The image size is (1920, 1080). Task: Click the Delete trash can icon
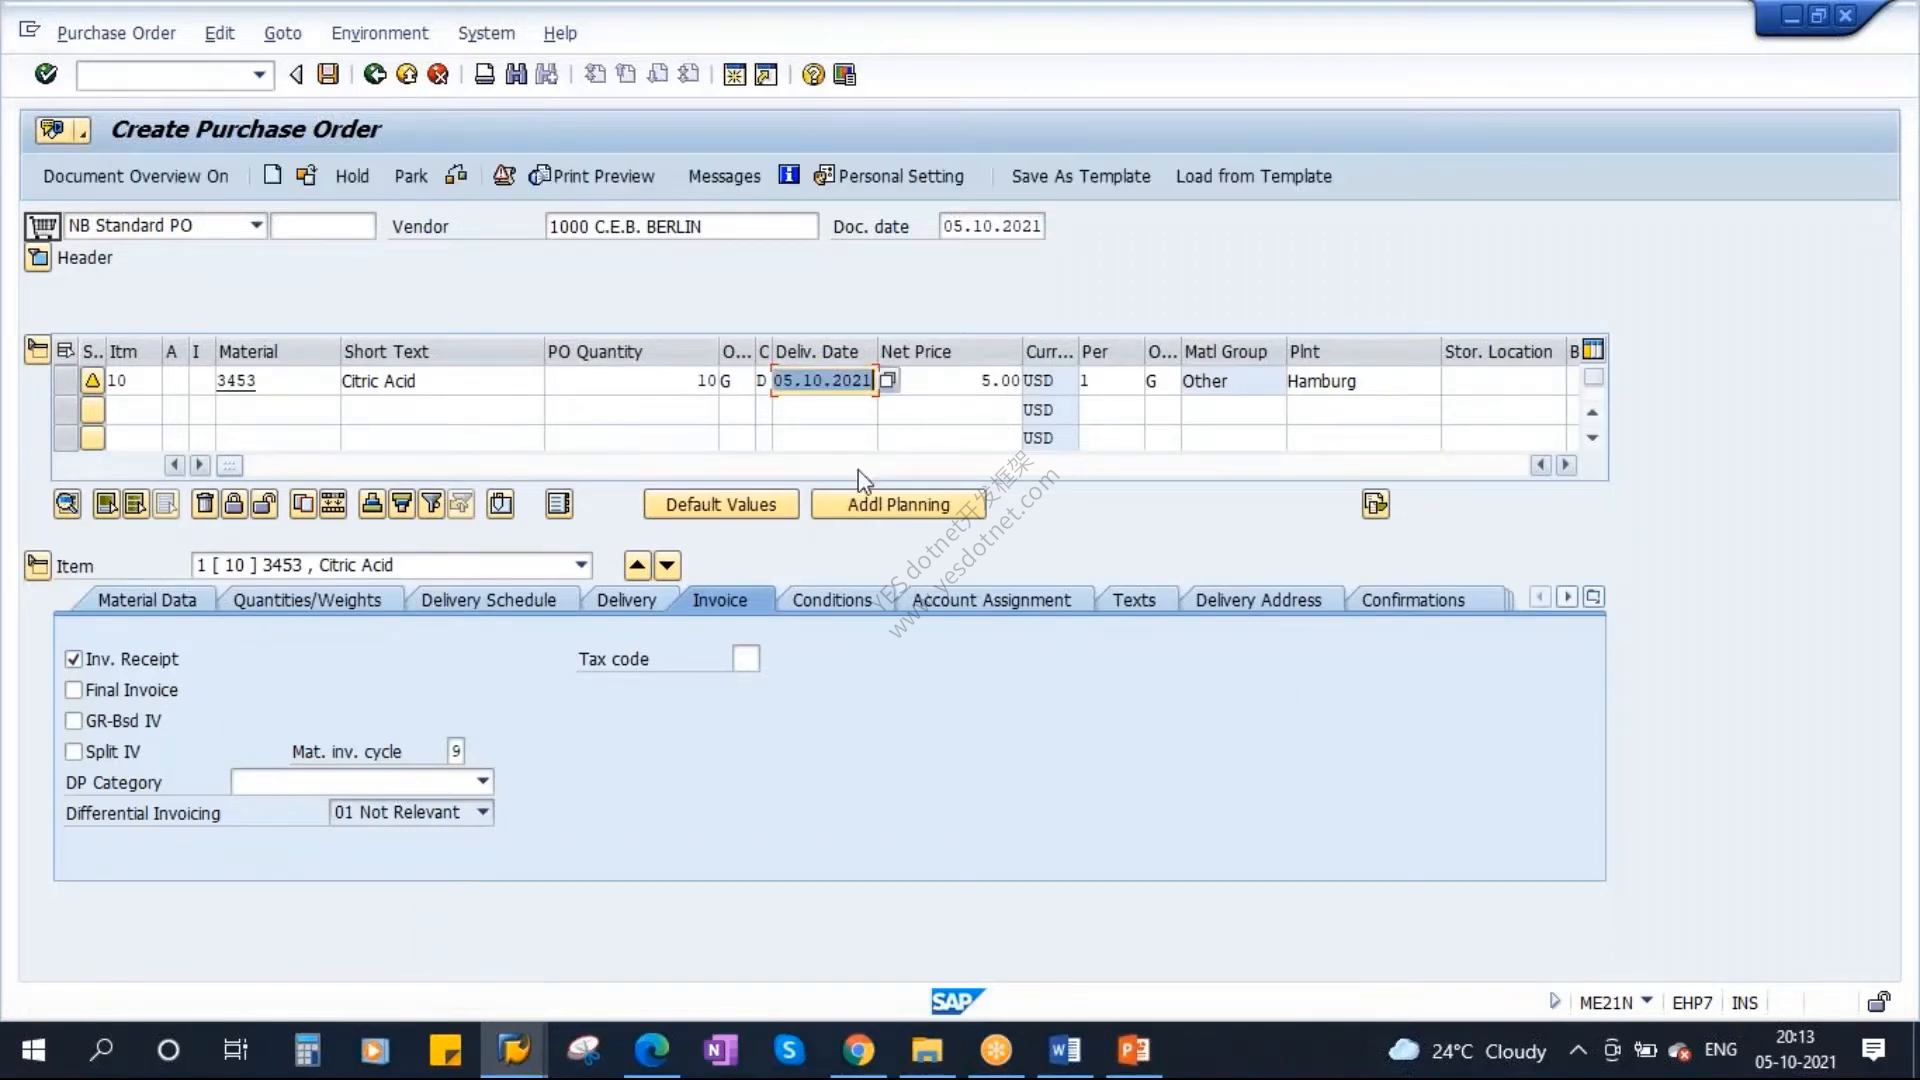tap(204, 504)
